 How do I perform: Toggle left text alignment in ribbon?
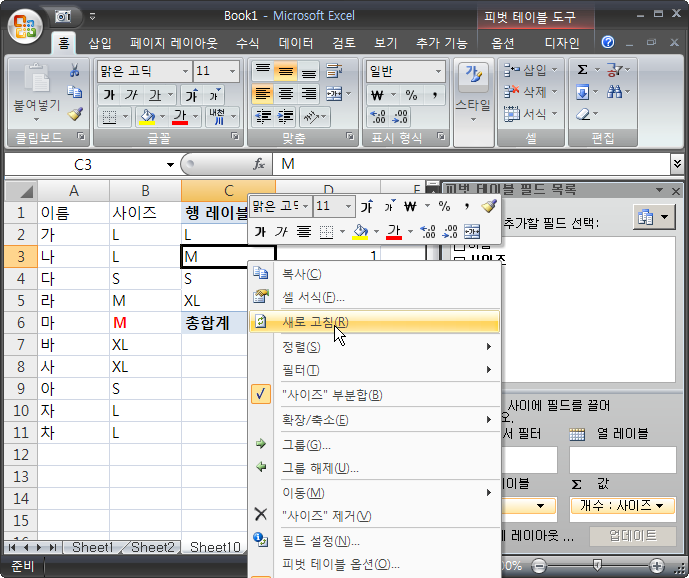pyautogui.click(x=263, y=94)
